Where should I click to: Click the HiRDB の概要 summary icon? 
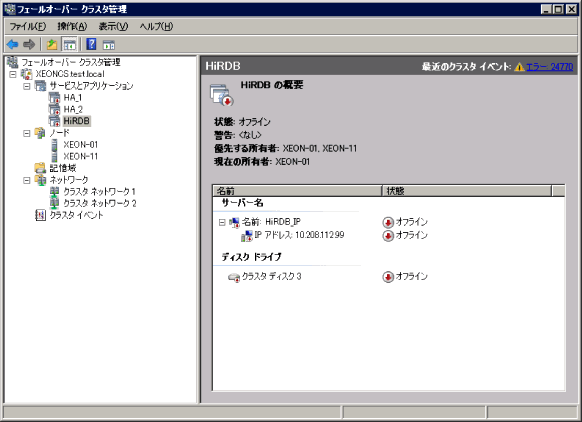pyautogui.click(x=222, y=95)
